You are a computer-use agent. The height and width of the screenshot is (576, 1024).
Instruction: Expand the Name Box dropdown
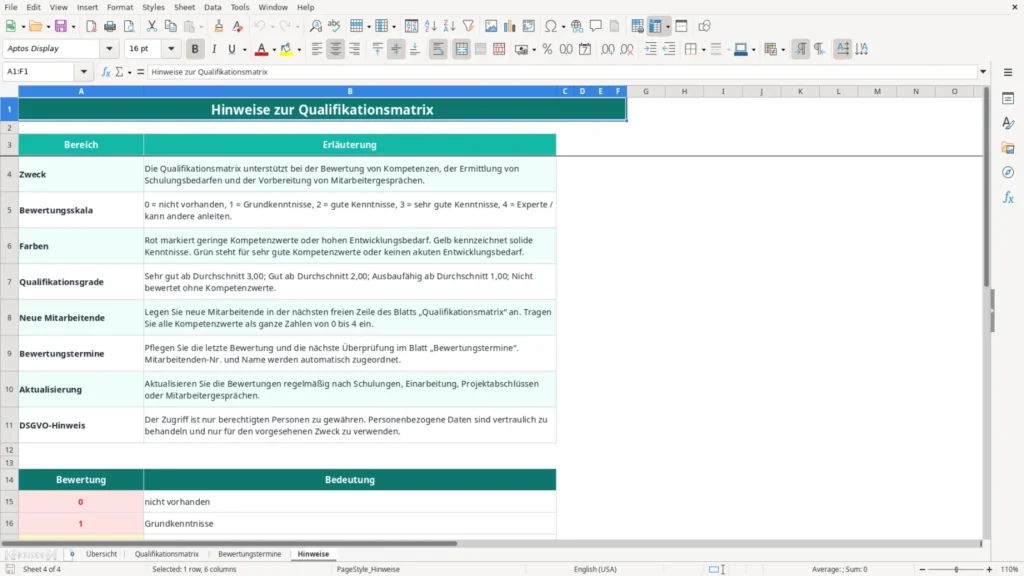click(x=84, y=72)
